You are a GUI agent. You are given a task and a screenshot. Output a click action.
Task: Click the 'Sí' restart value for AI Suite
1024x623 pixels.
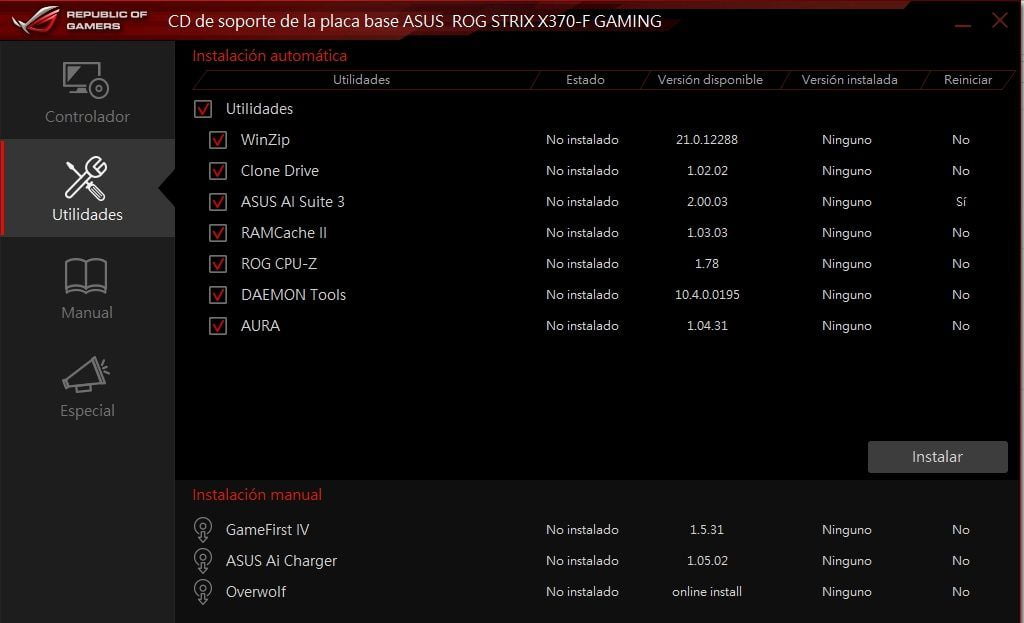(x=961, y=202)
